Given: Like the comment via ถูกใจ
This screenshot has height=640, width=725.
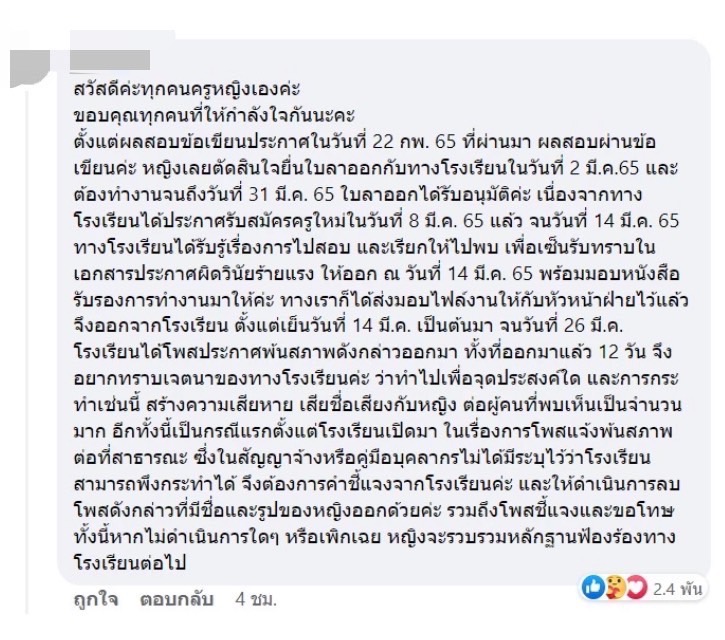Looking at the screenshot, I should pyautogui.click(x=96, y=599).
